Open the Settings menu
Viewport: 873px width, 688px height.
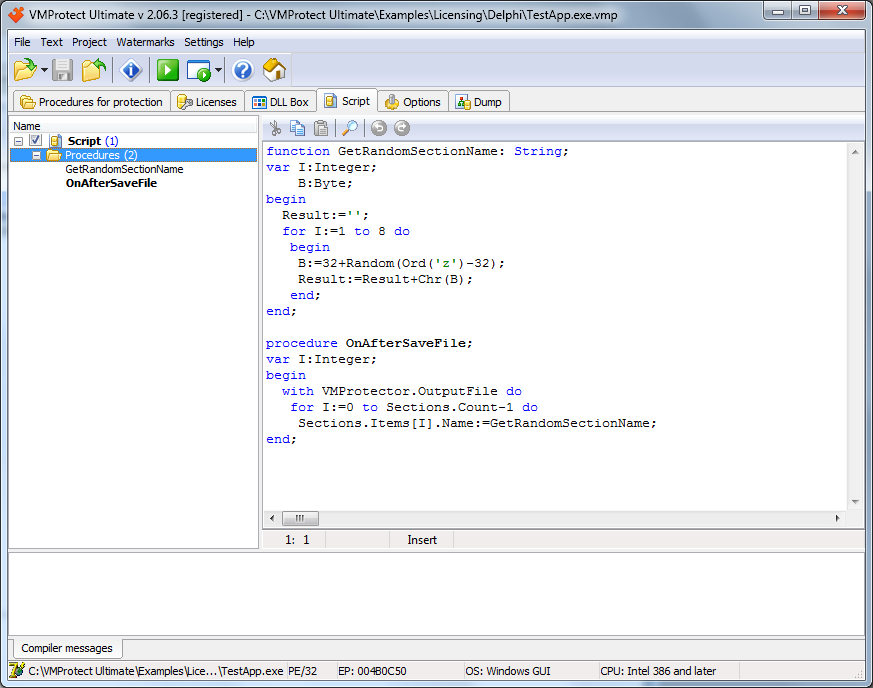click(204, 42)
